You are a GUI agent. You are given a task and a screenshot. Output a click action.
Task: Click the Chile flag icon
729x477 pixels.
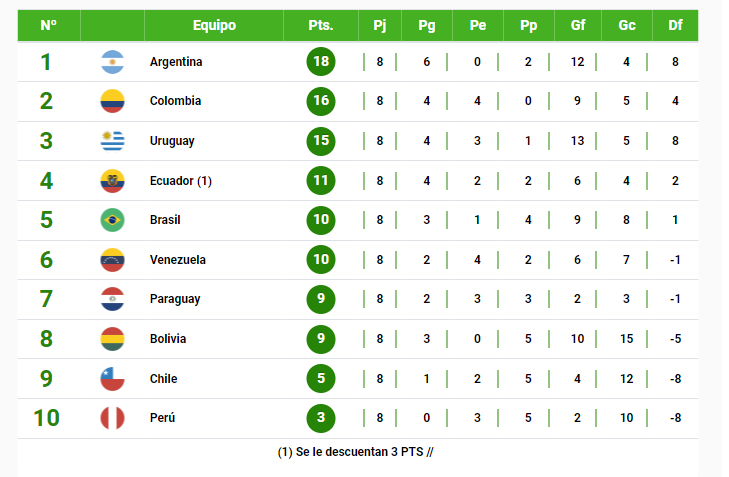[112, 379]
